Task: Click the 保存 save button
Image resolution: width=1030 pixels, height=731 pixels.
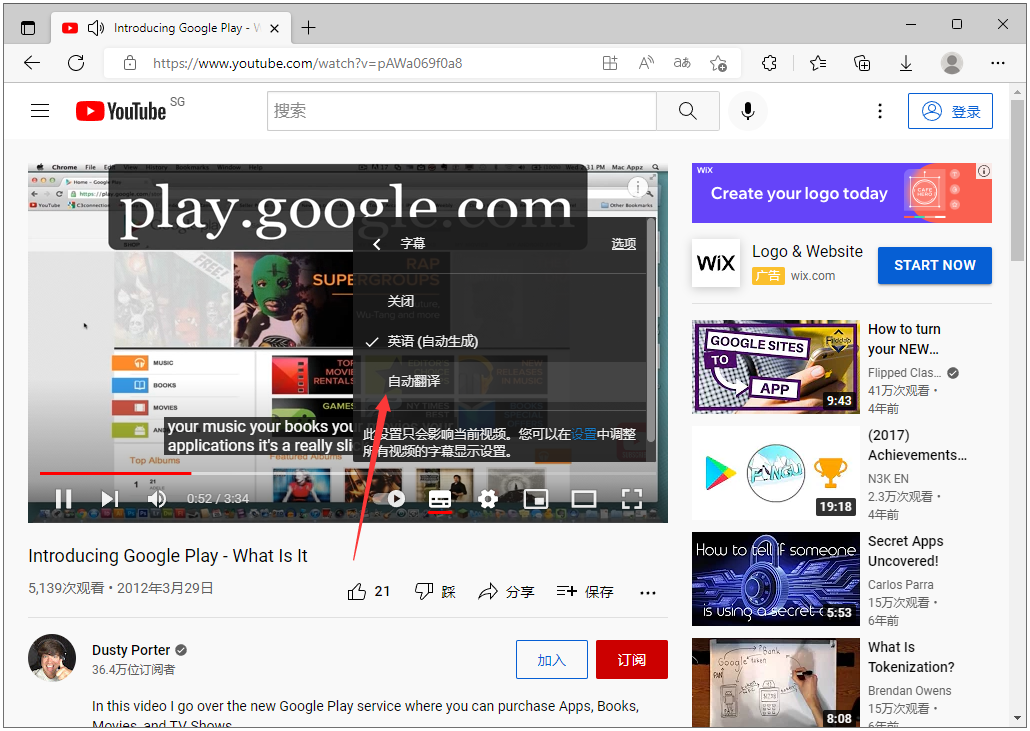Action: [585, 592]
